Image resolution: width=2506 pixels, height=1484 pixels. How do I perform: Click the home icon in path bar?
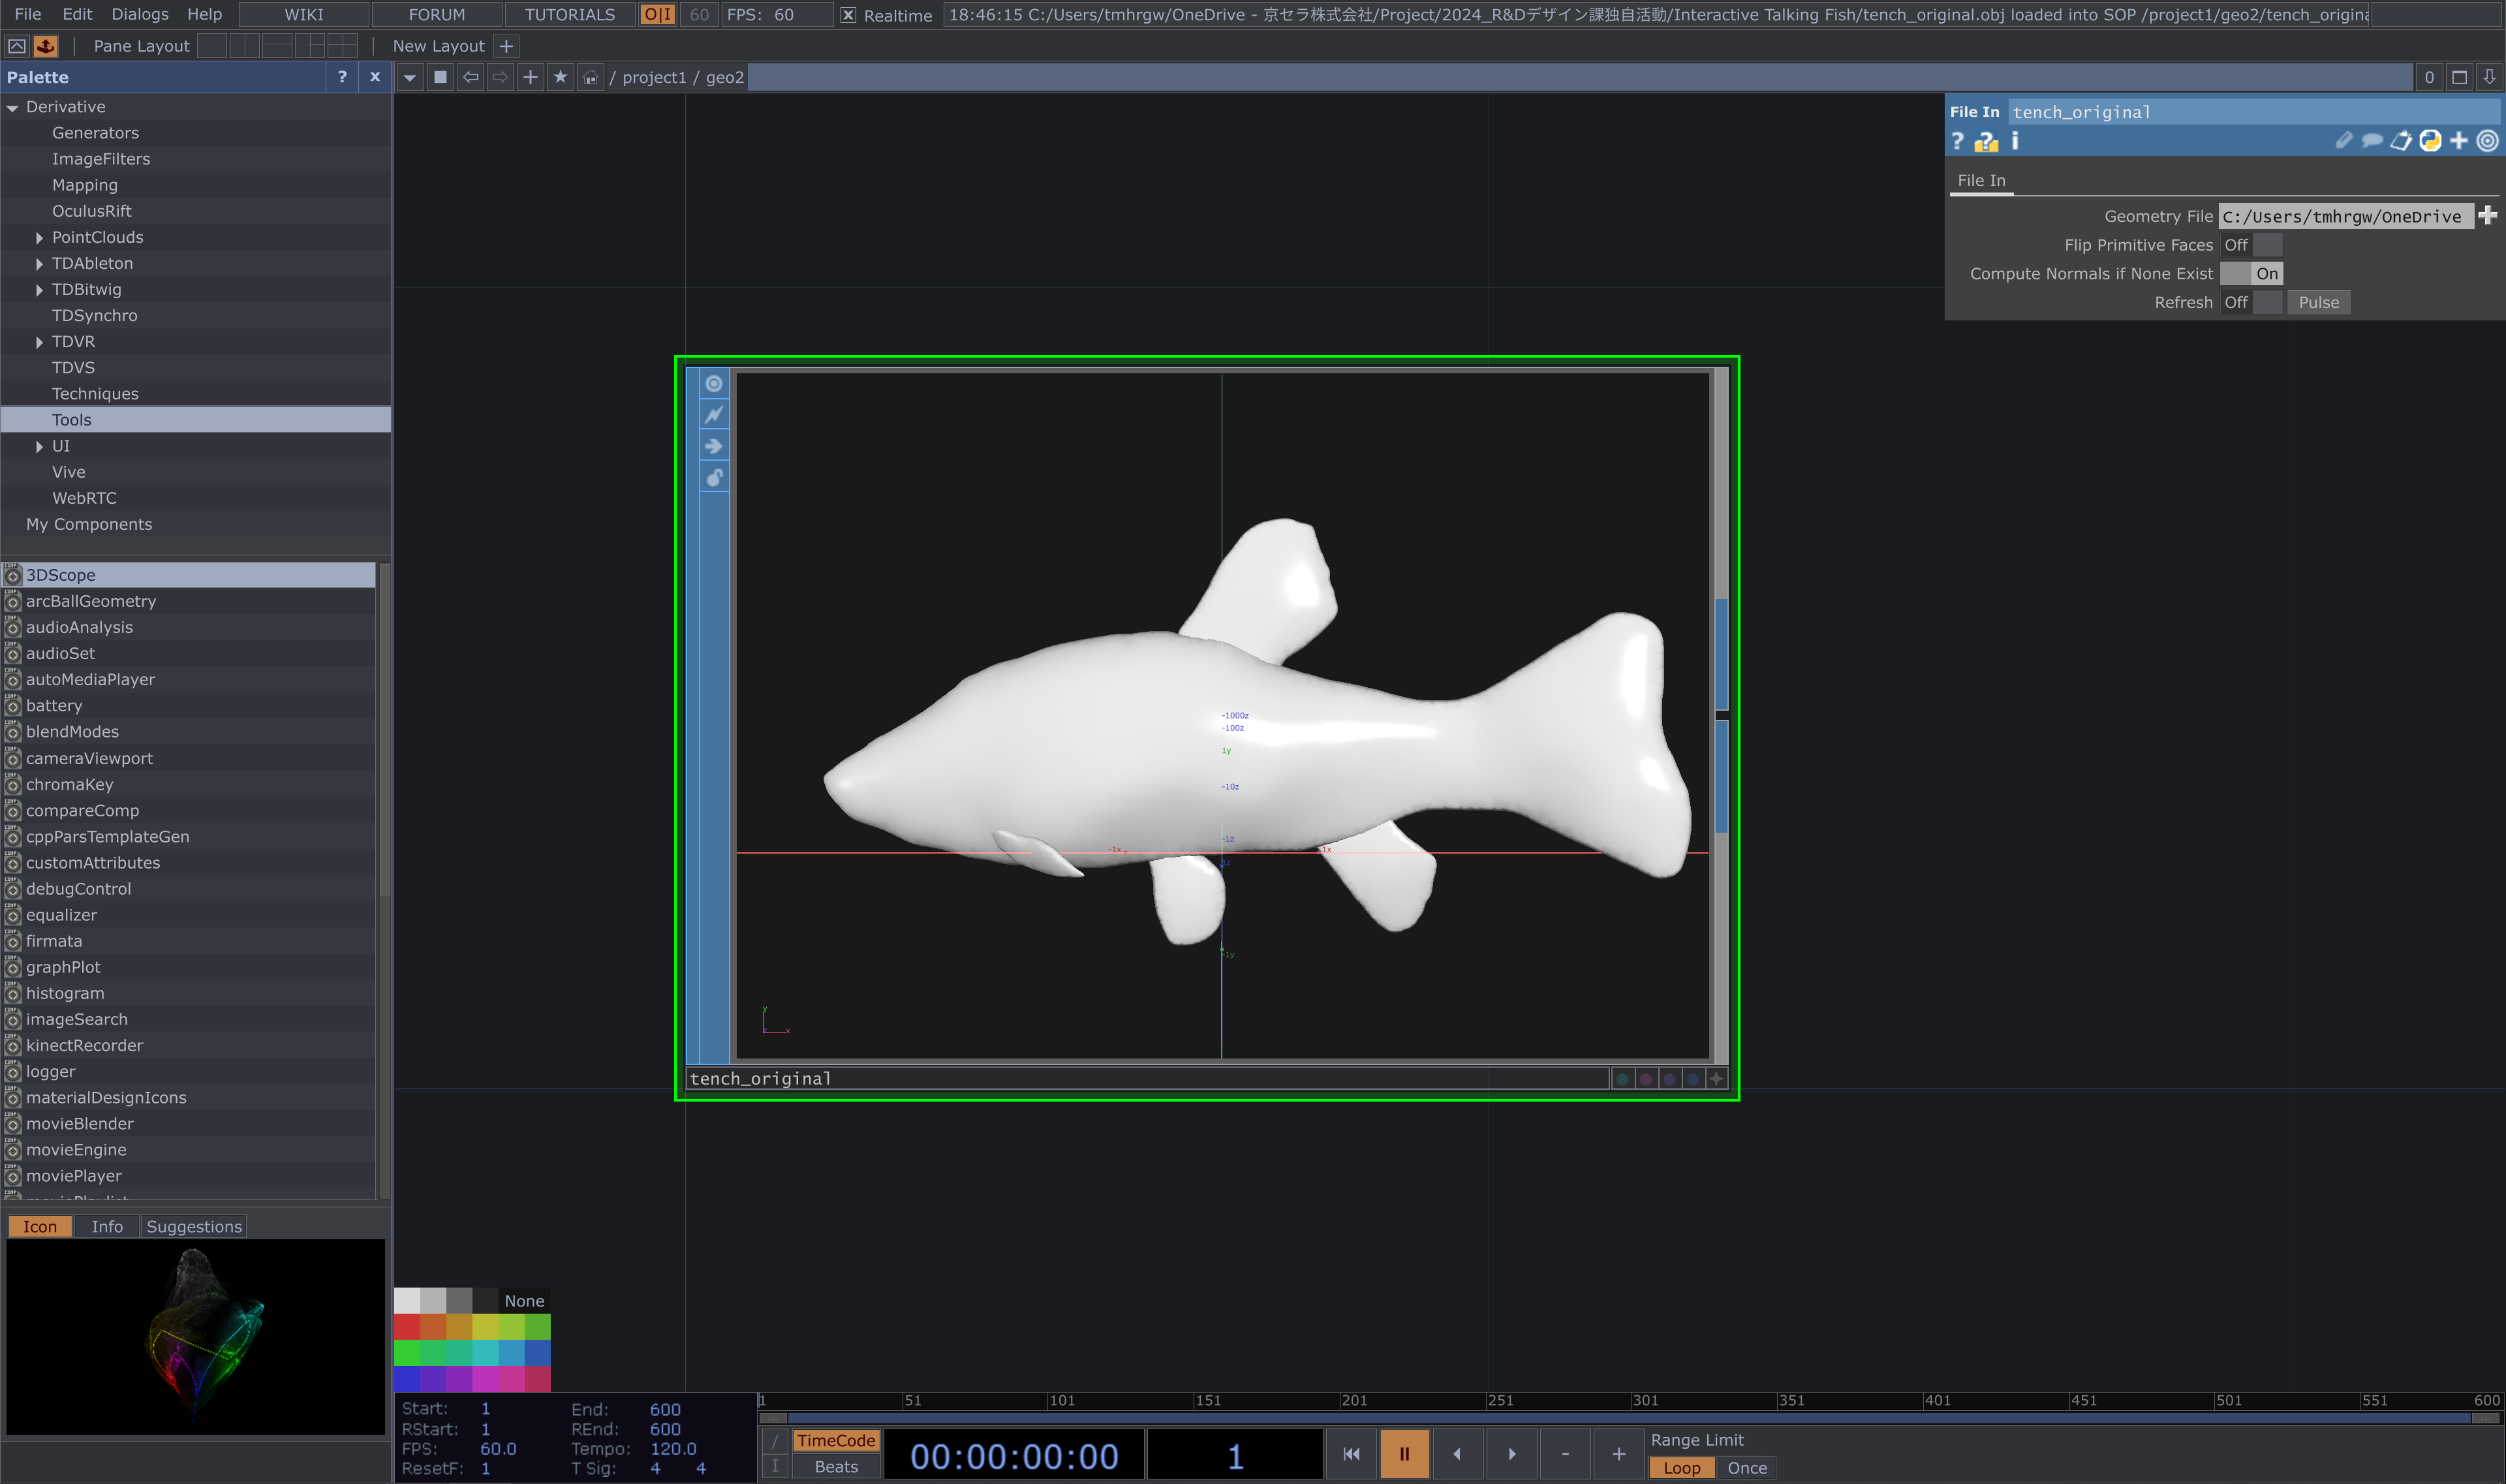[x=590, y=77]
